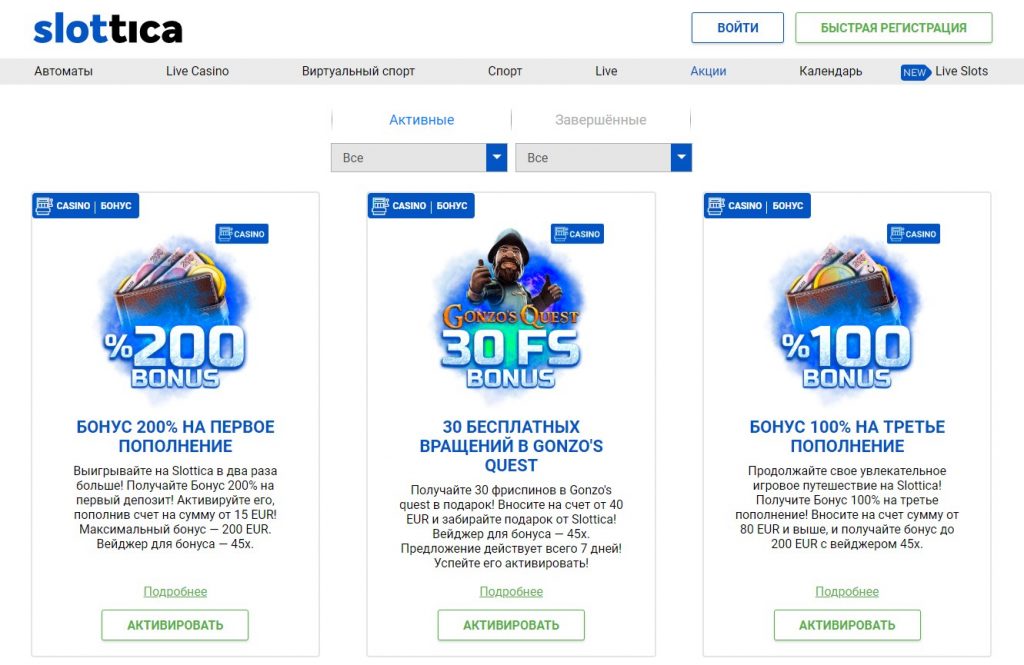Expand the left Все filter dropdown
This screenshot has height=665, width=1024.
[x=420, y=158]
